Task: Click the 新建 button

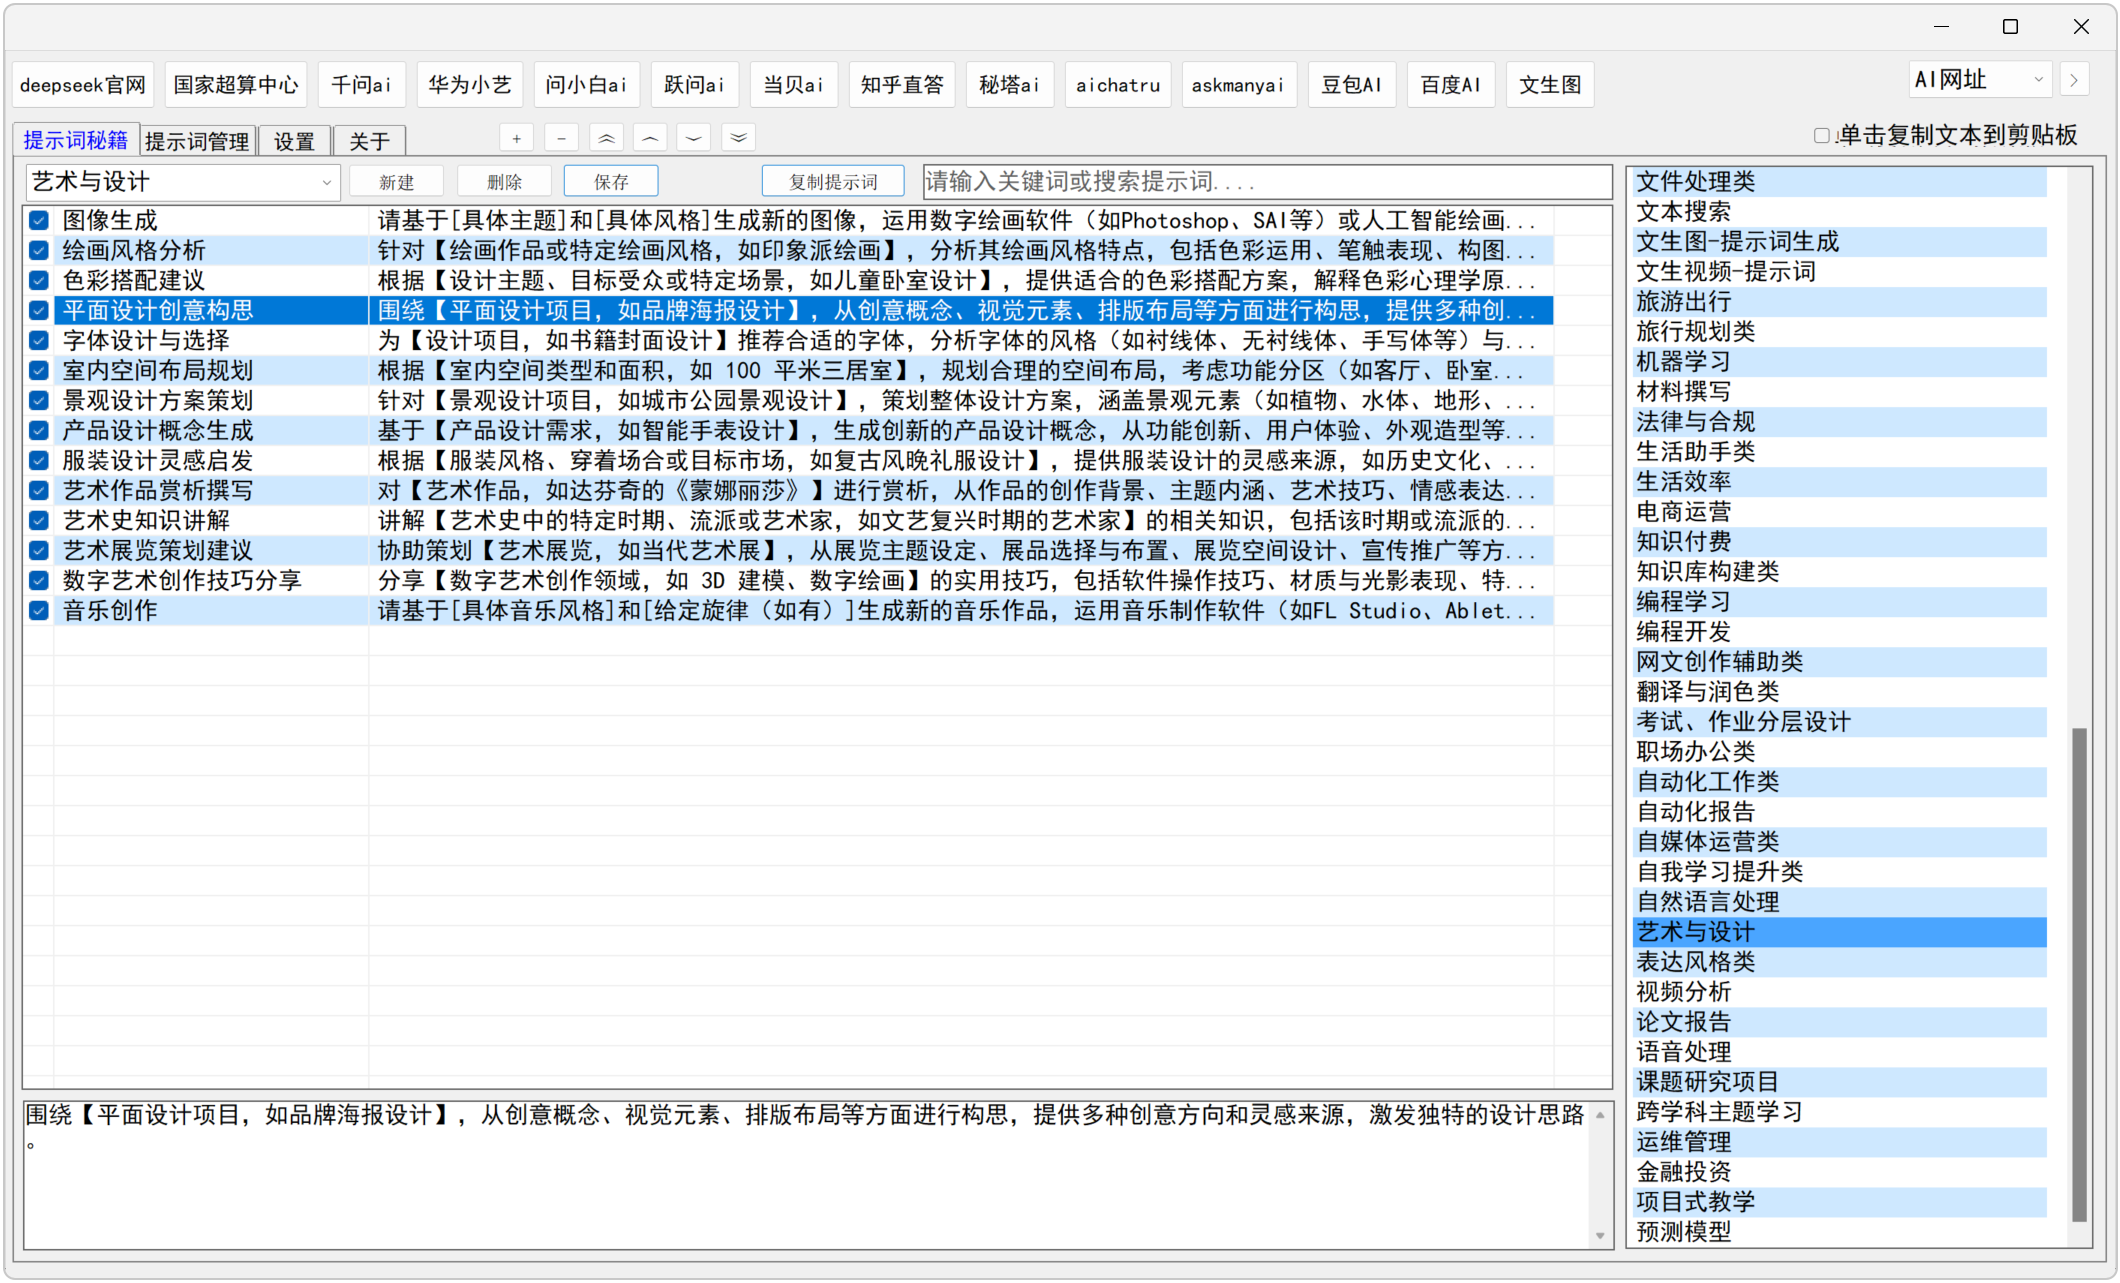Action: (396, 182)
